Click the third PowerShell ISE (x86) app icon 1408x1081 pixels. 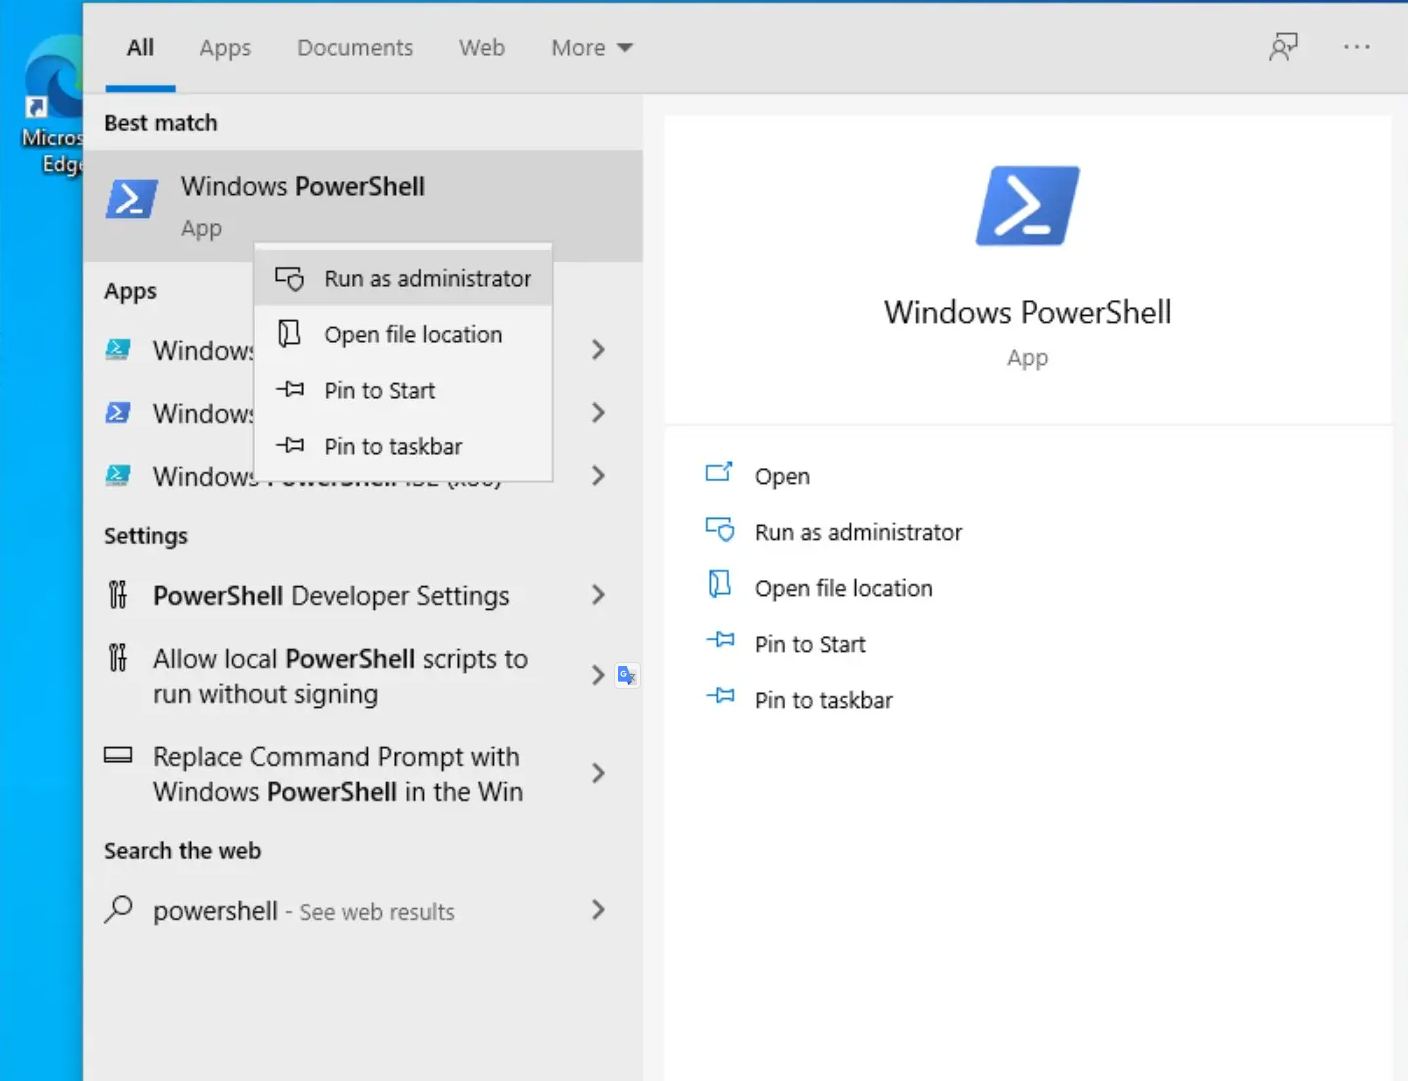tap(118, 476)
